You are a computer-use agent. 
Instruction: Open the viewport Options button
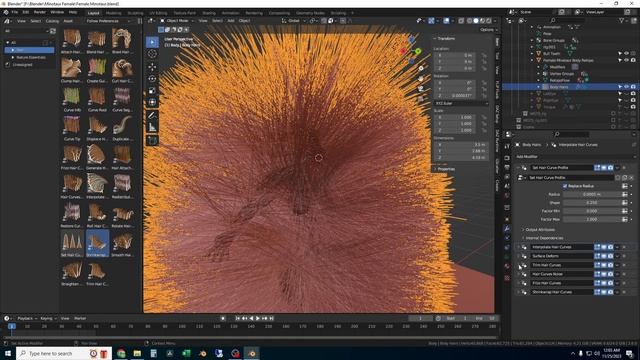coord(488,30)
